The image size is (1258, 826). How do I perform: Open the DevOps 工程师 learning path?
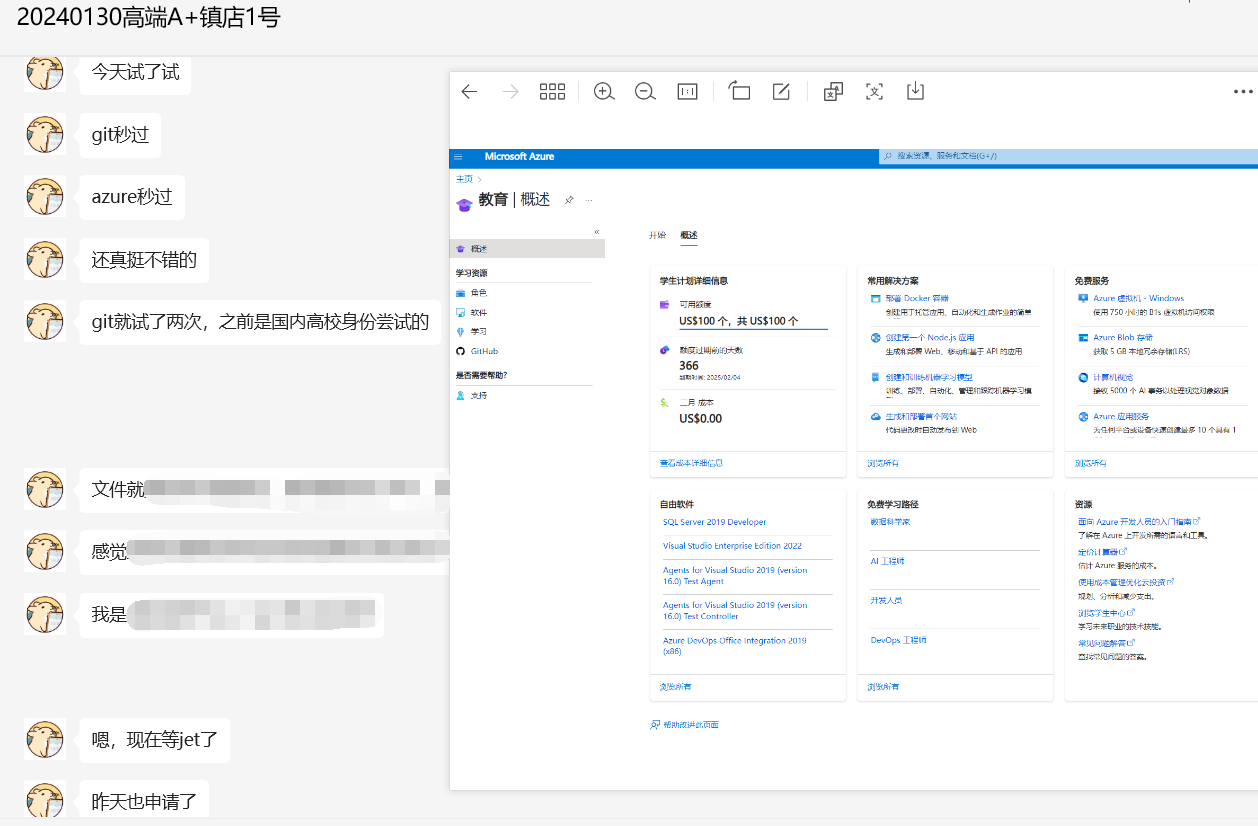(x=899, y=639)
